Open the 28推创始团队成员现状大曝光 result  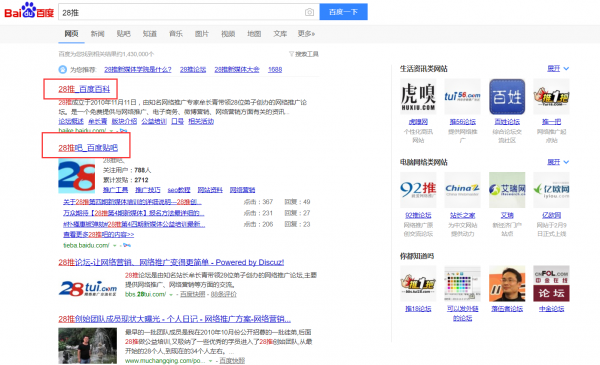click(x=174, y=319)
